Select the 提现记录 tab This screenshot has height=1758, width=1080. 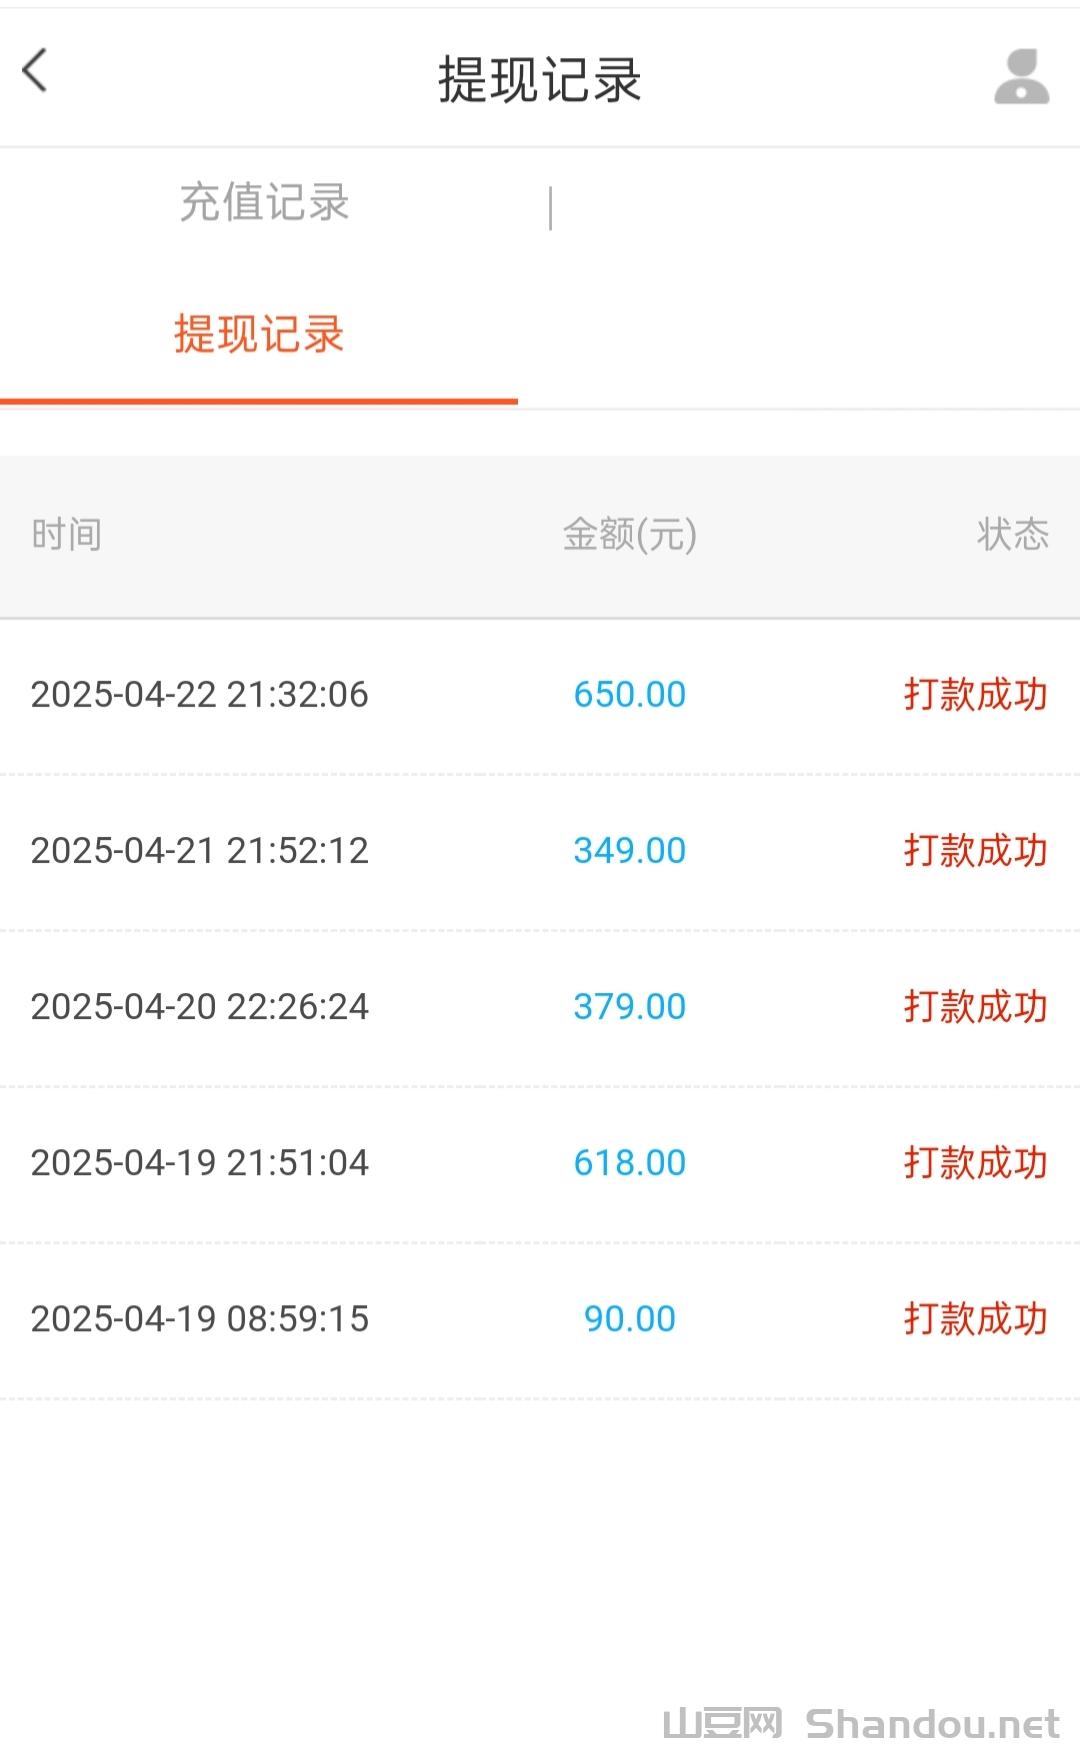tap(259, 335)
